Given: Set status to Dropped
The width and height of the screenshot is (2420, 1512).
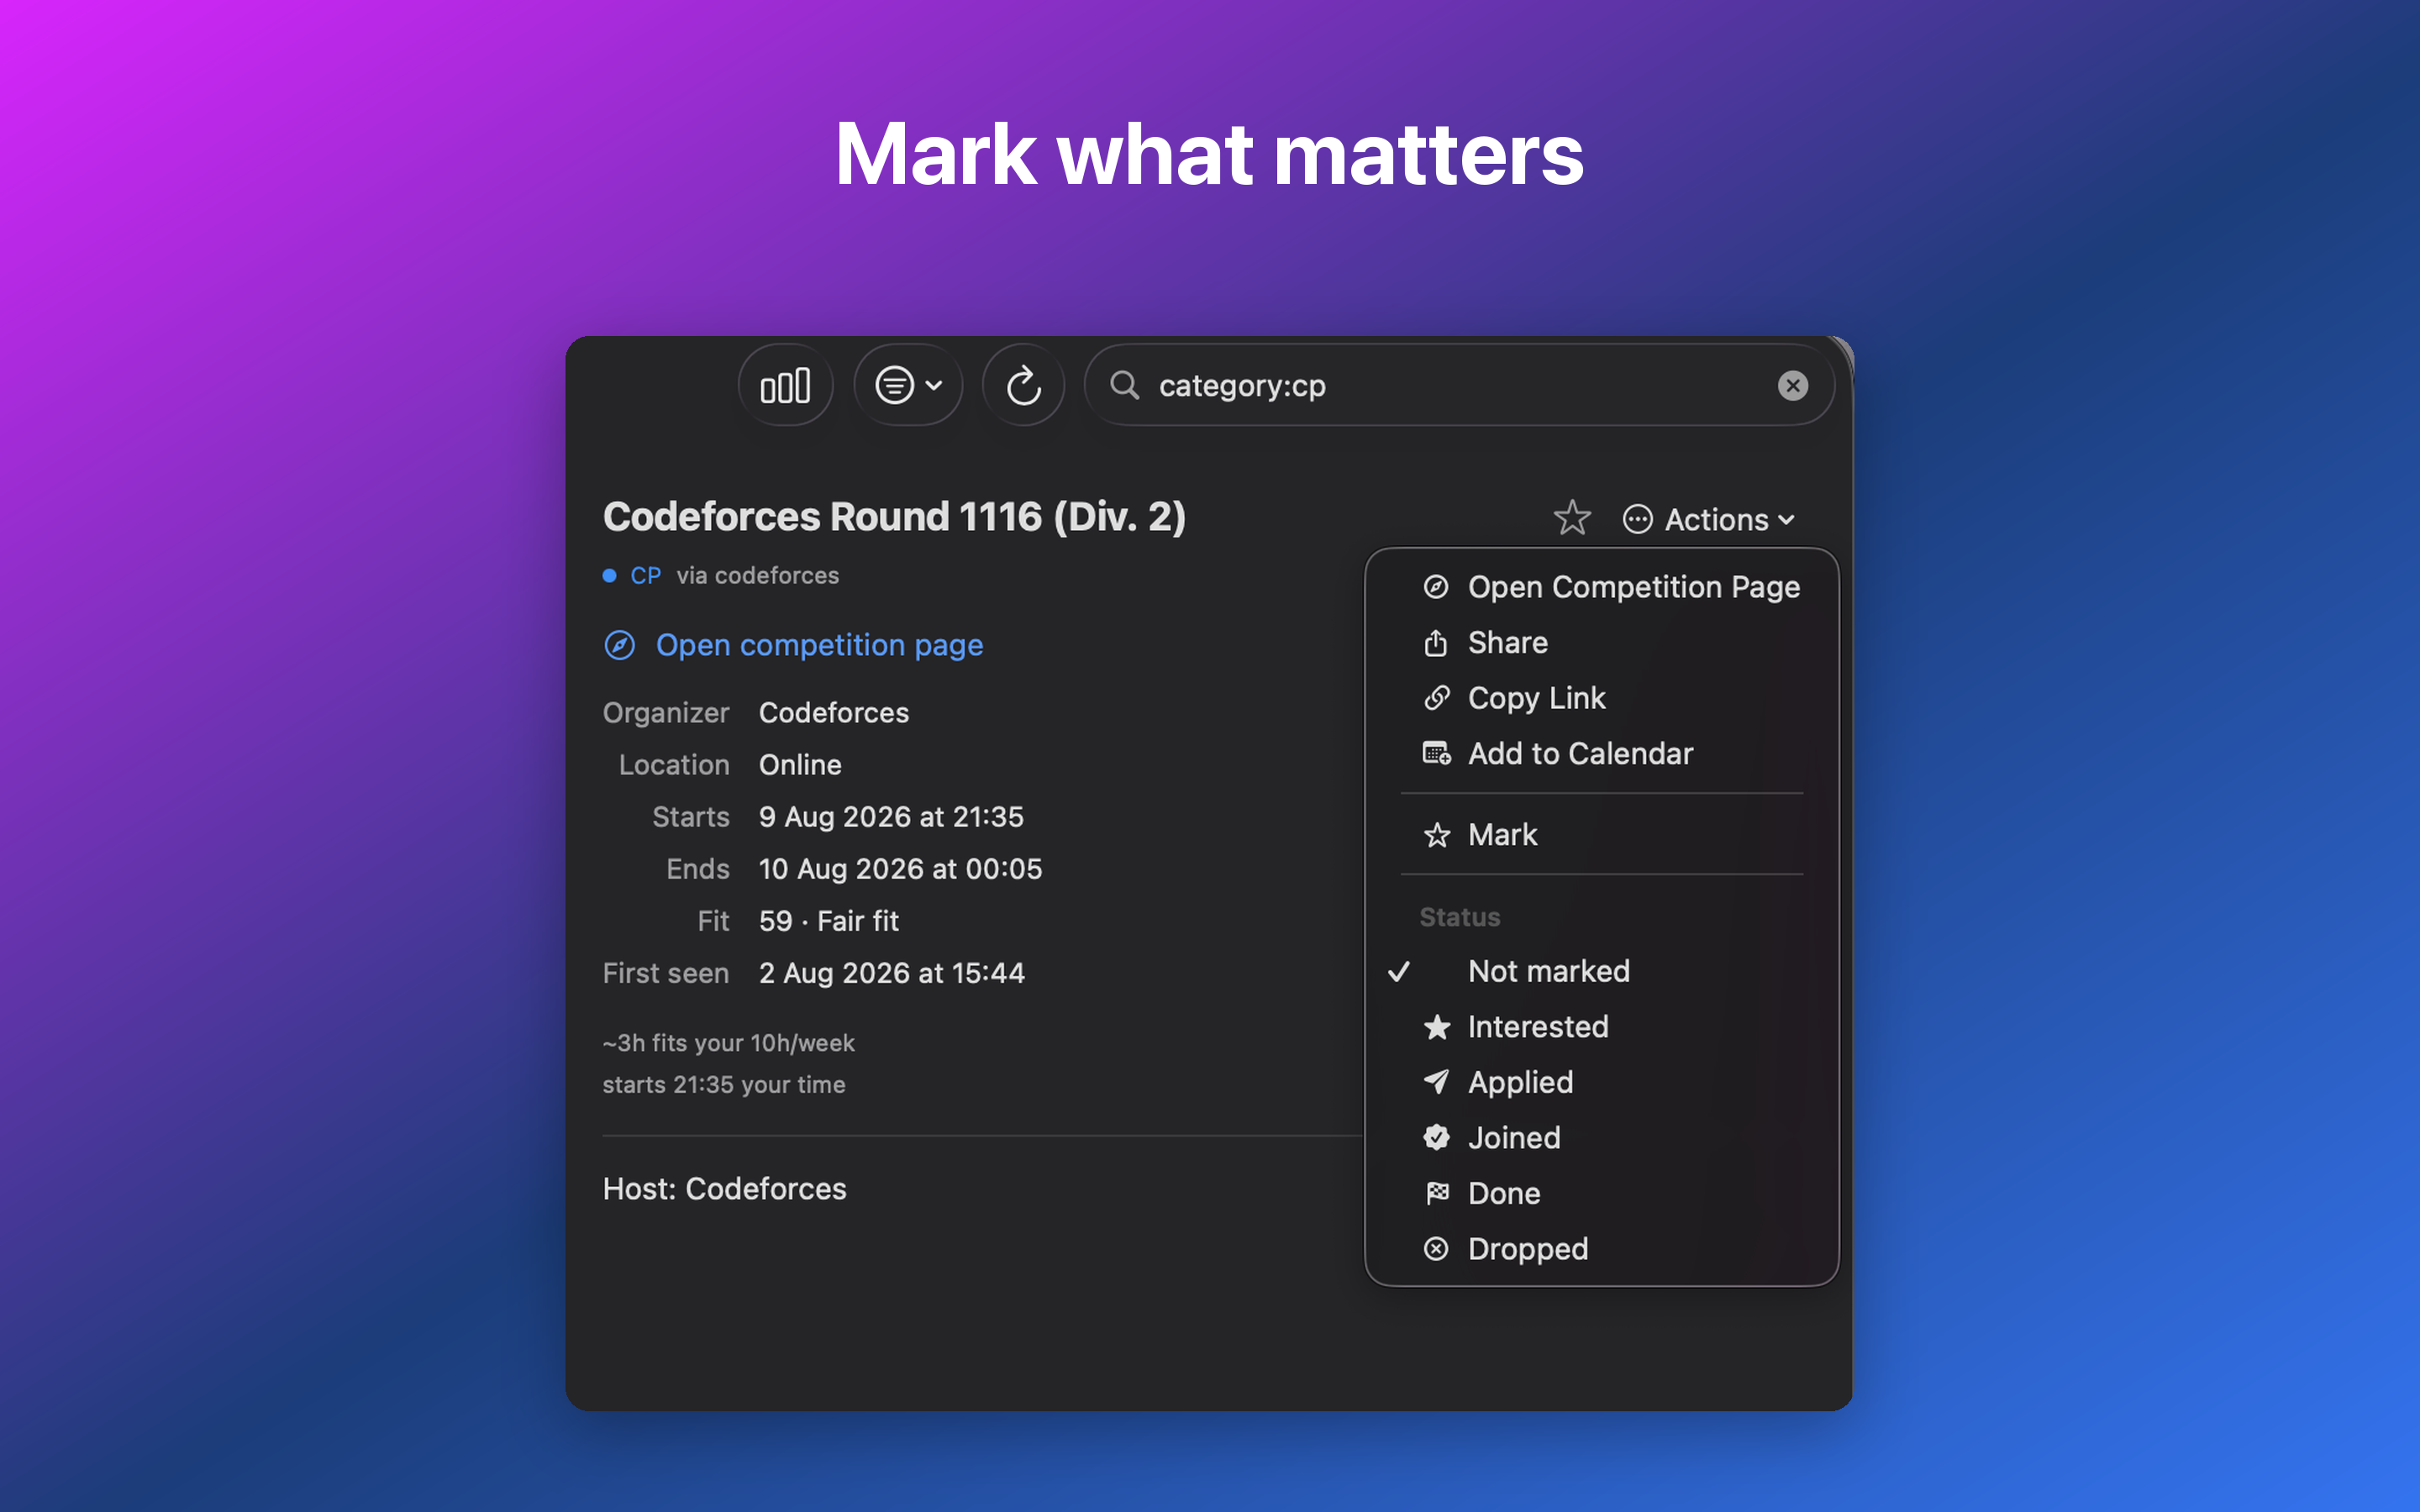Looking at the screenshot, I should pos(1602,1249).
